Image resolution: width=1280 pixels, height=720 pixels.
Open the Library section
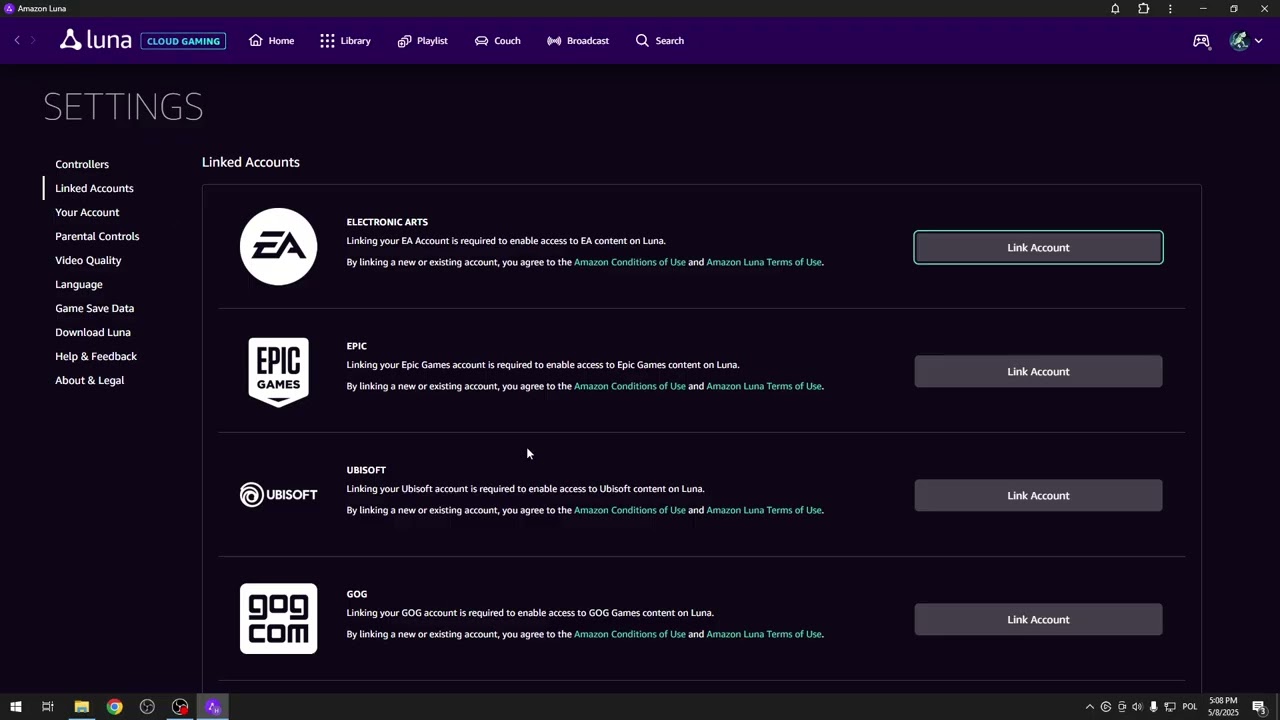click(345, 41)
